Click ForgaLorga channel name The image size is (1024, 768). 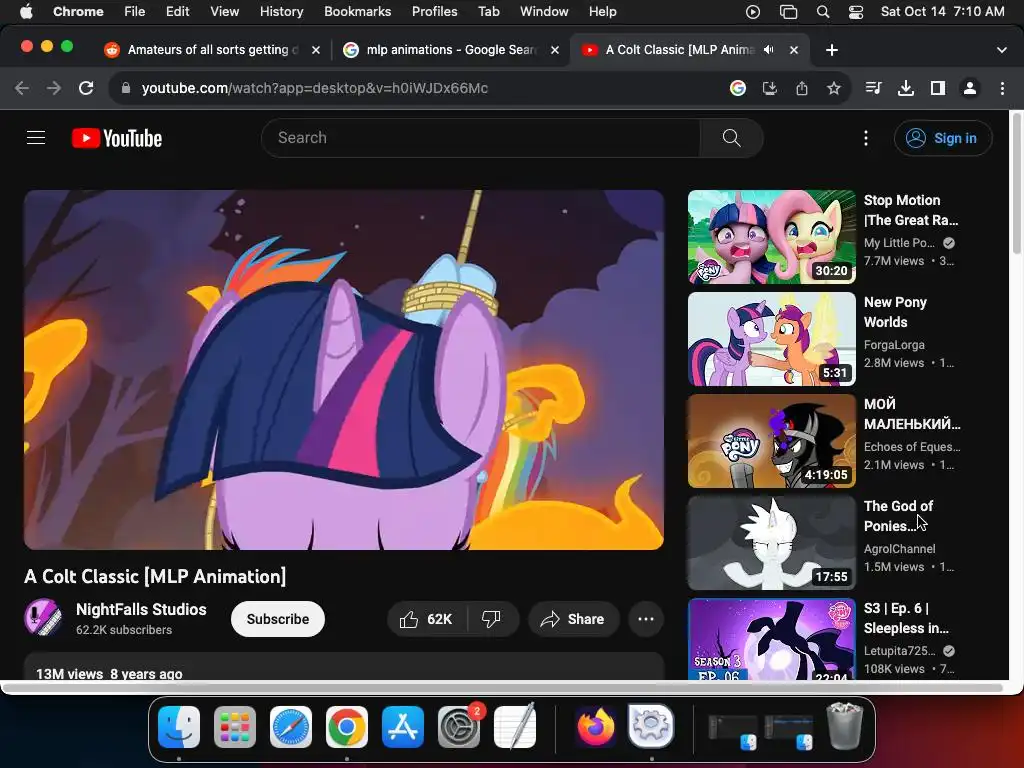coord(894,345)
